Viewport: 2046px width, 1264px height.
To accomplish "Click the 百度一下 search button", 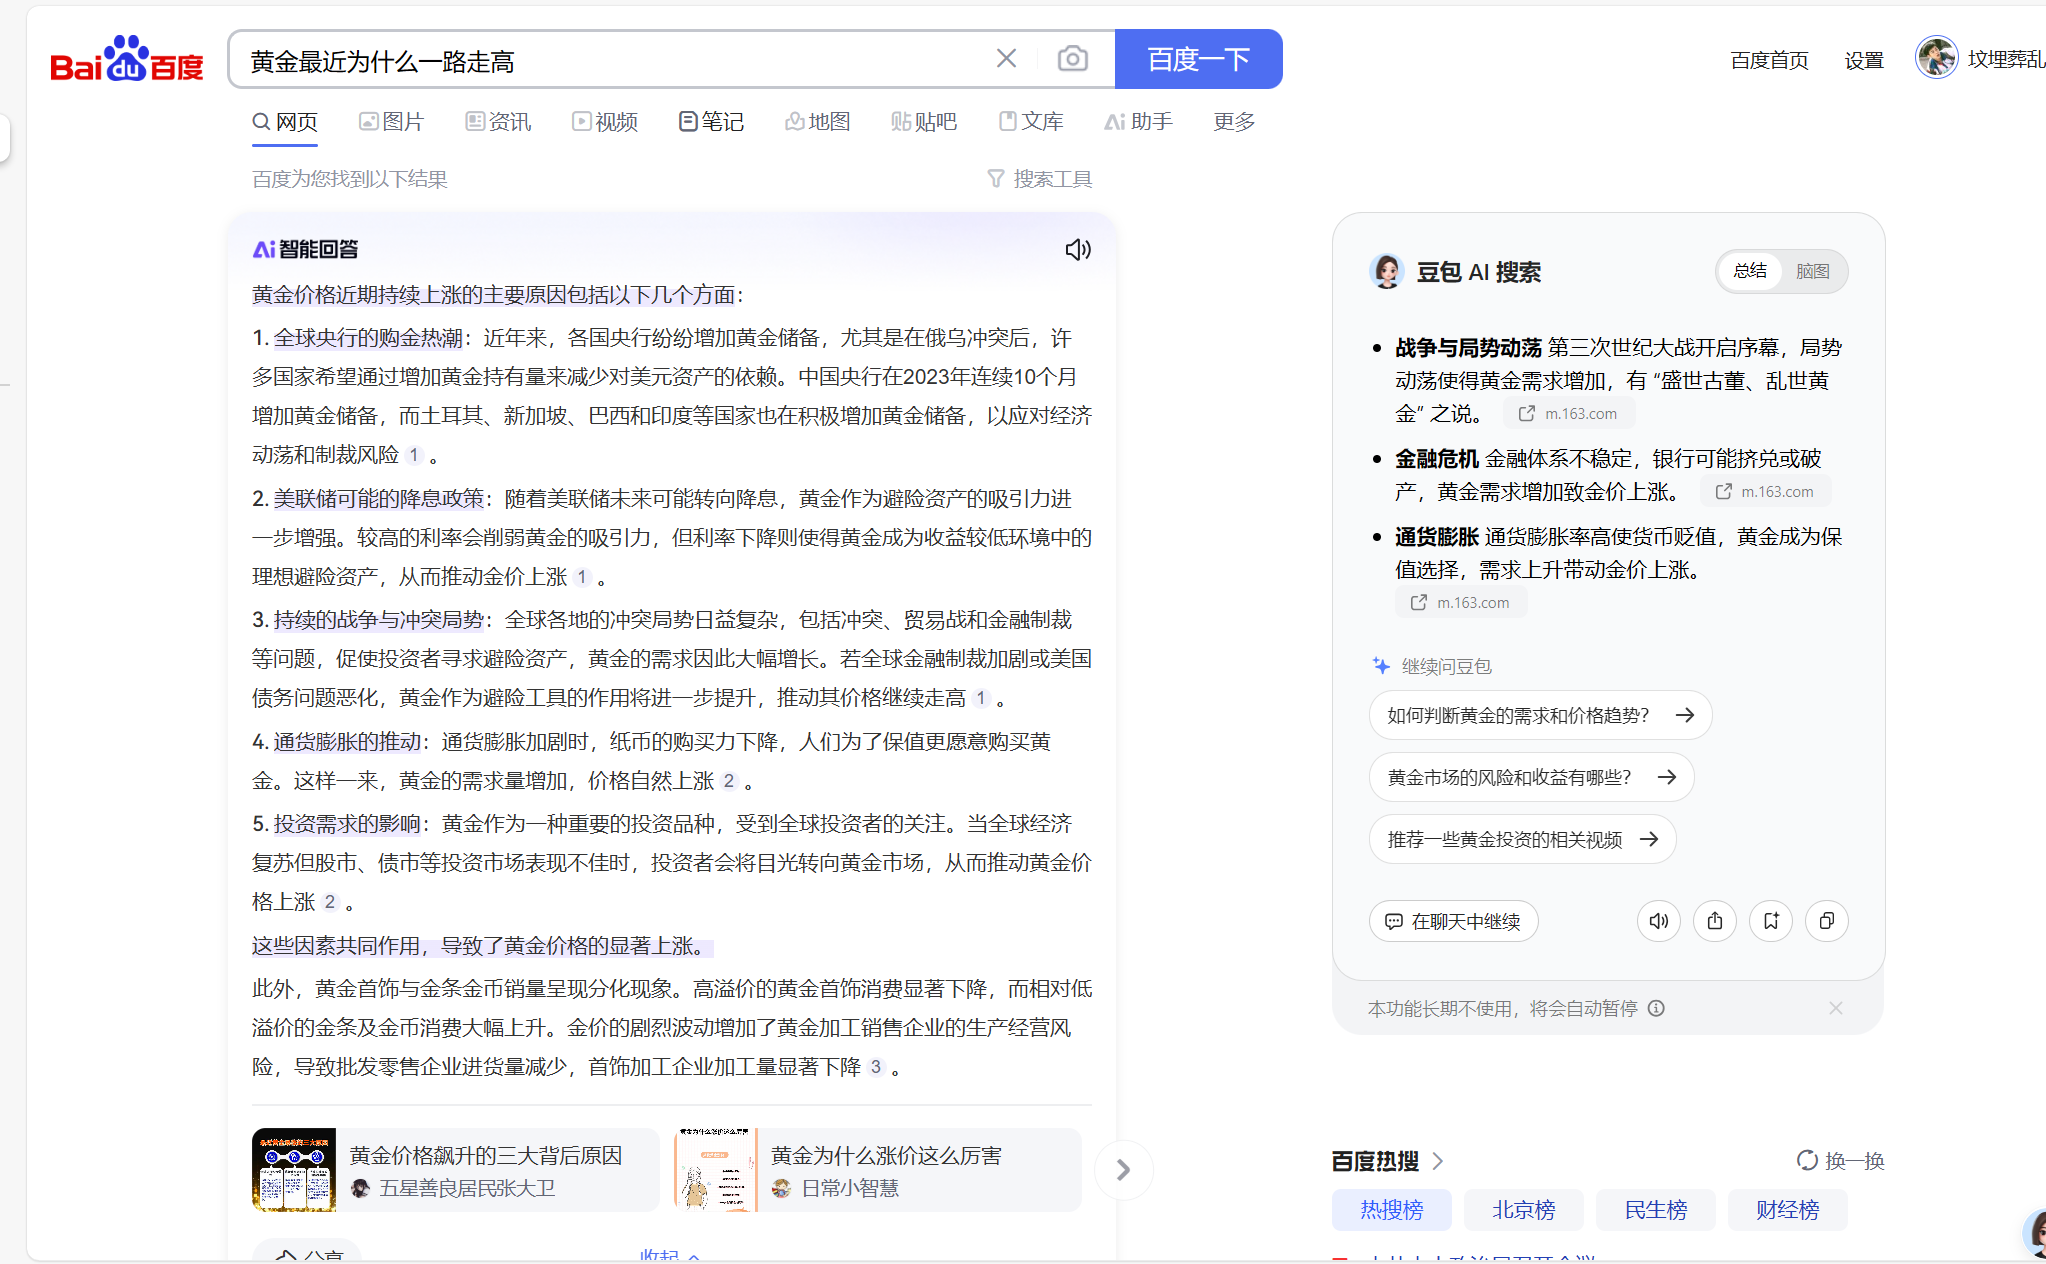I will 1198,59.
